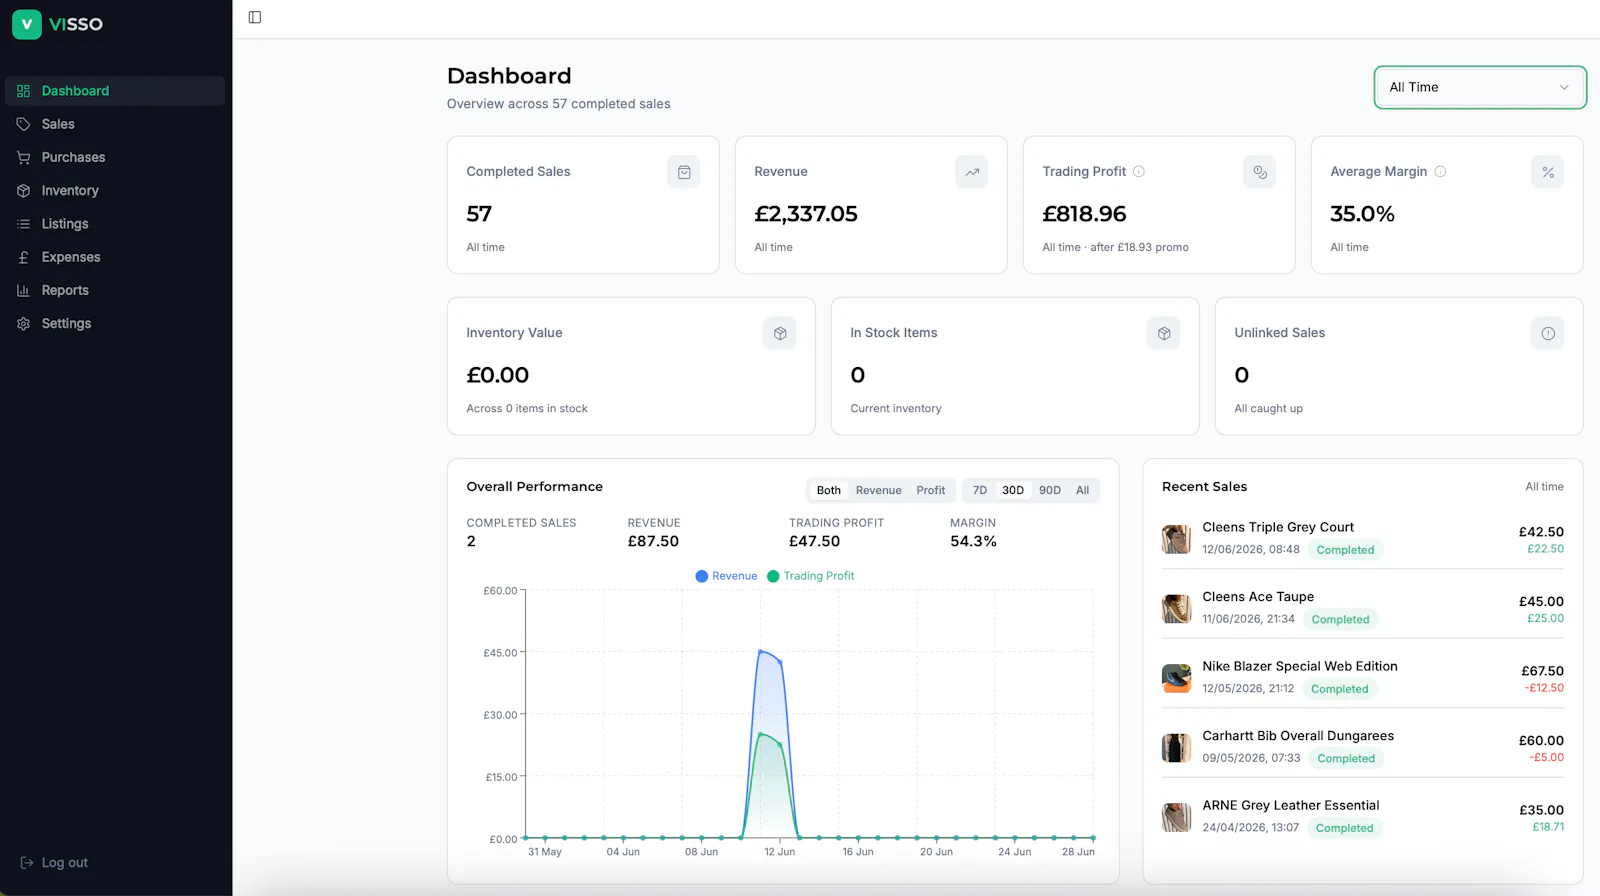Open the Sales menu item

(115, 124)
